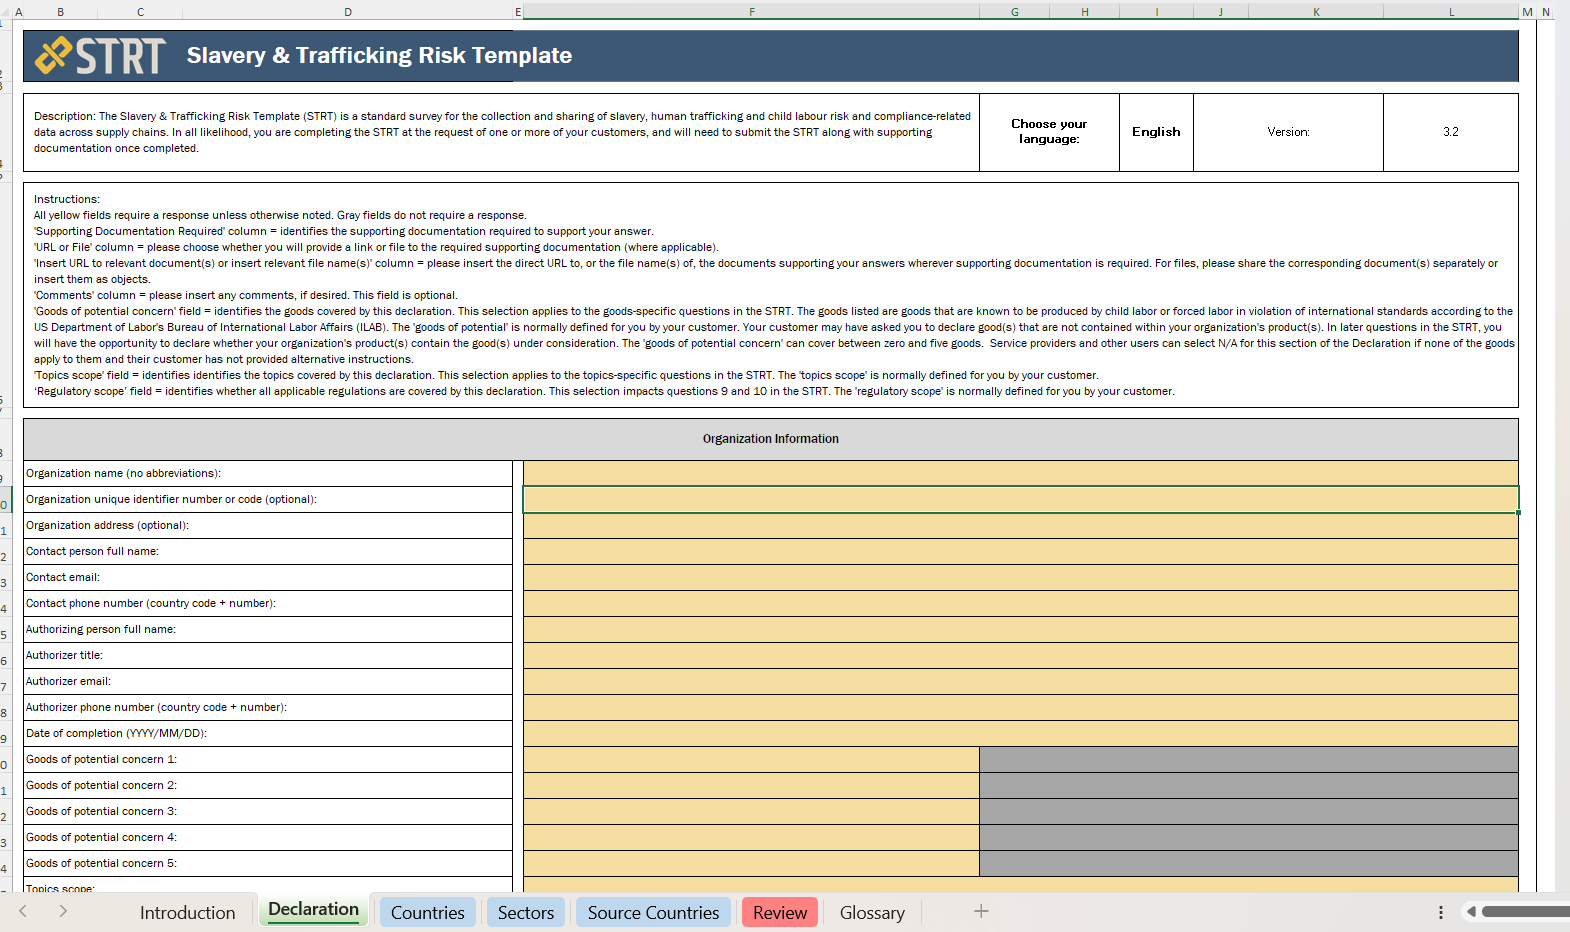Click gray cell beside Goods of concern 3
The width and height of the screenshot is (1570, 932).
[1249, 812]
